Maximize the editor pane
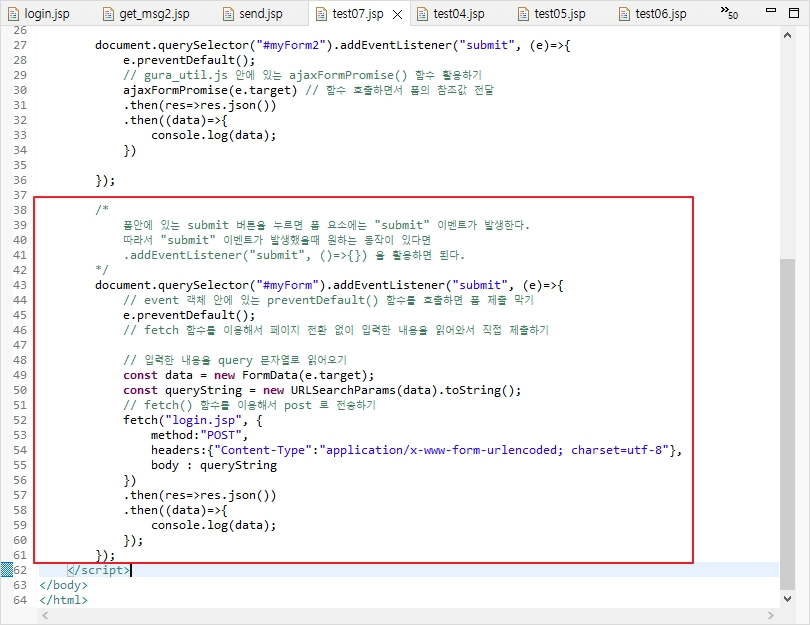Image resolution: width=810 pixels, height=625 pixels. coord(794,12)
